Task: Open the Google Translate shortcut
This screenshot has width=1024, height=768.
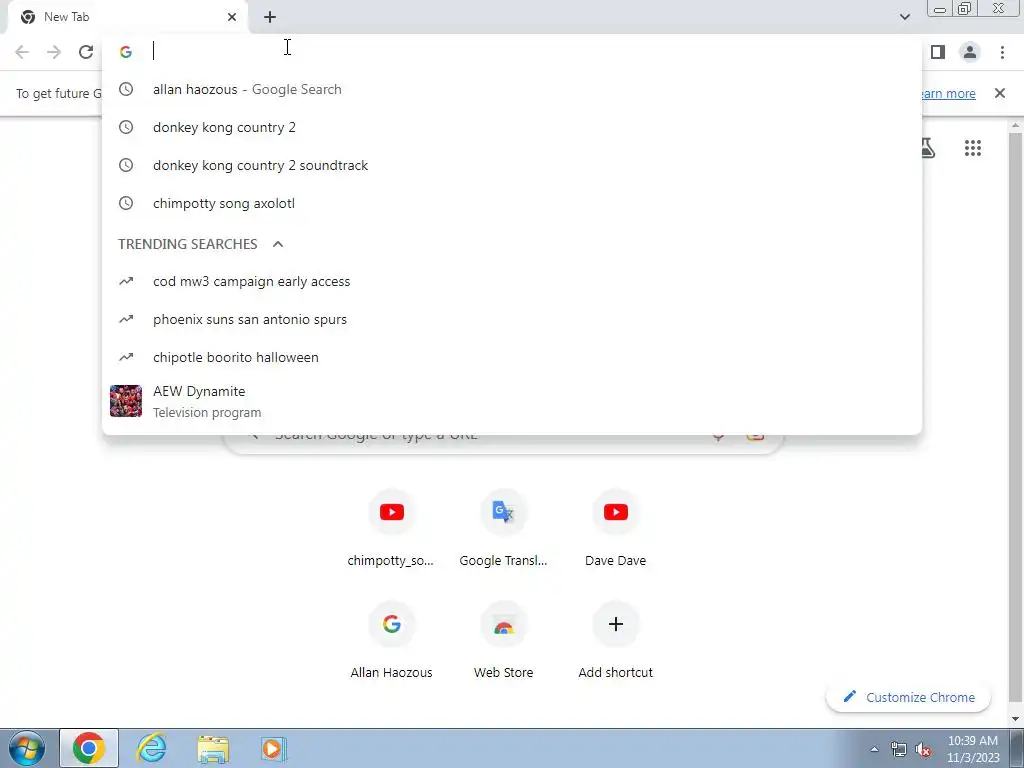Action: coord(504,528)
